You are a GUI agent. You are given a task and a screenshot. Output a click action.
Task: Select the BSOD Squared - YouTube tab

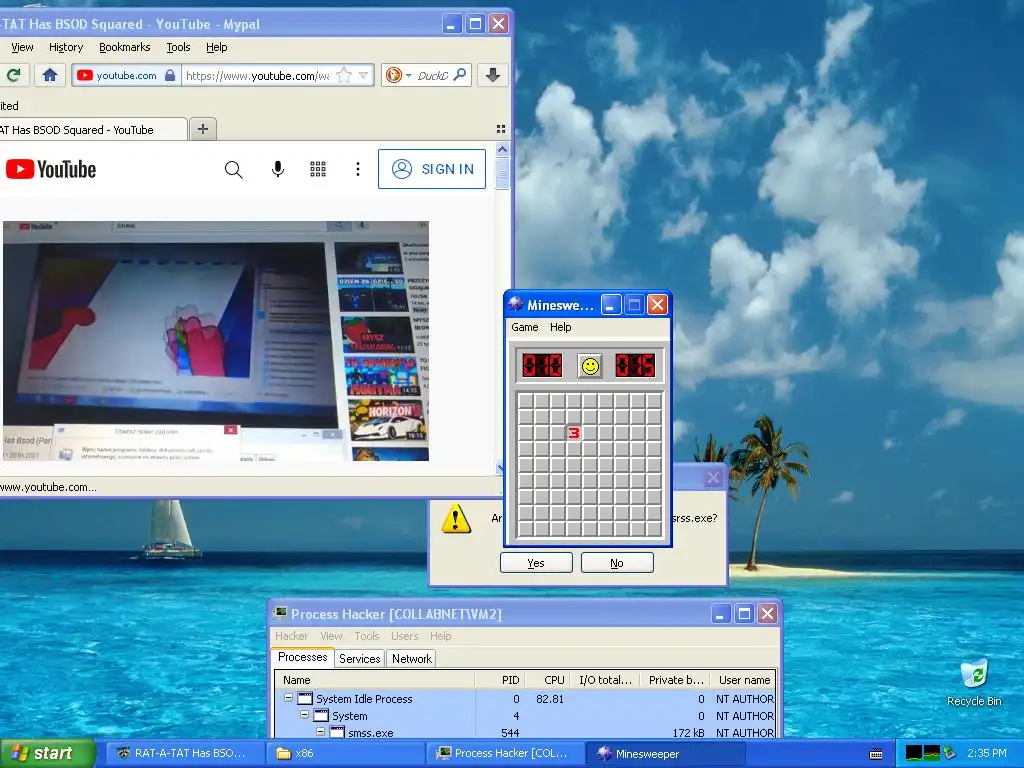93,129
